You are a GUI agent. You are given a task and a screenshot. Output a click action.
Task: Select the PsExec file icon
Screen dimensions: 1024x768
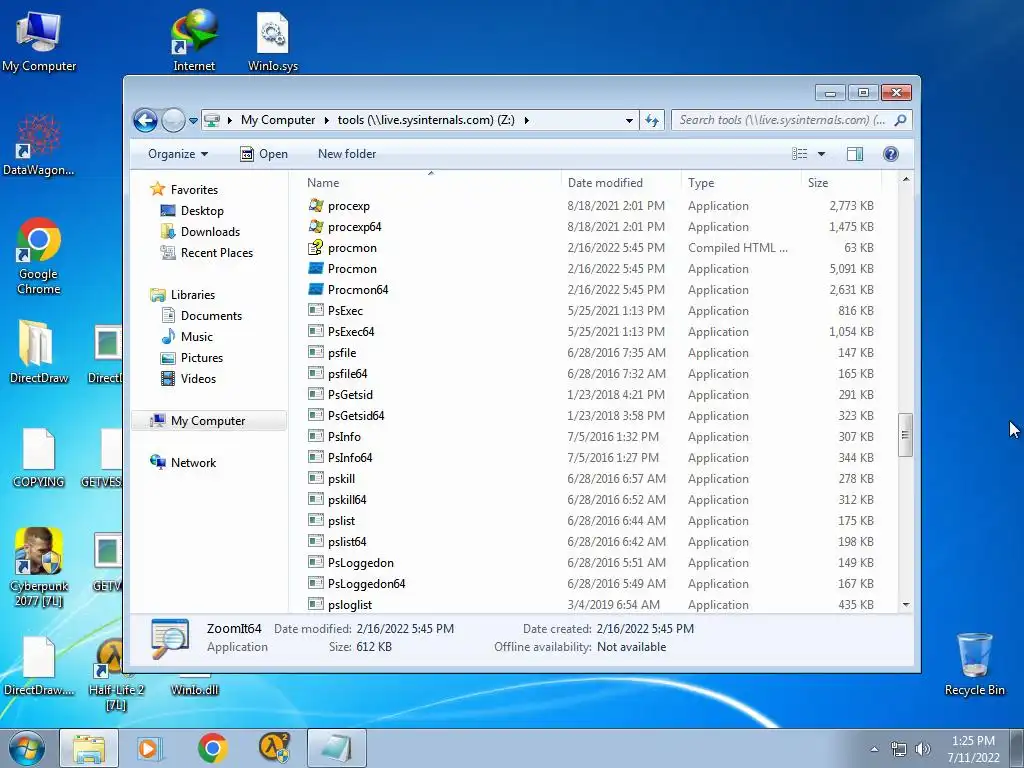[x=316, y=310]
